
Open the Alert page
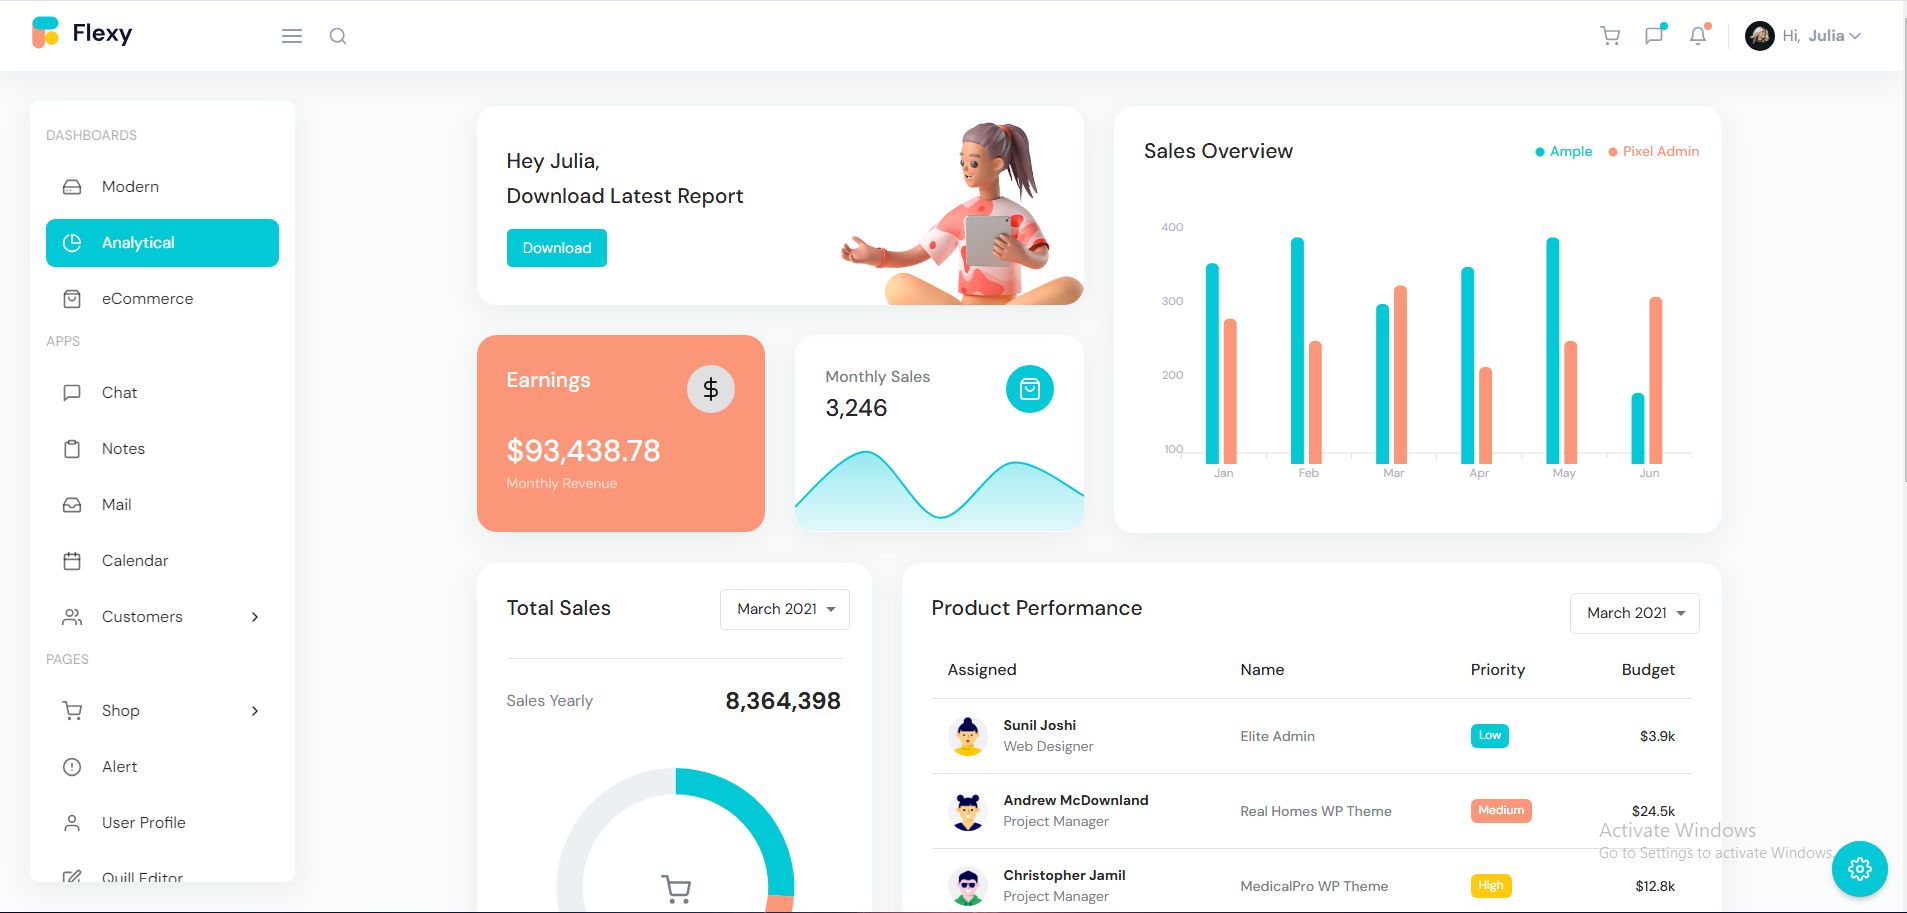pos(162,767)
